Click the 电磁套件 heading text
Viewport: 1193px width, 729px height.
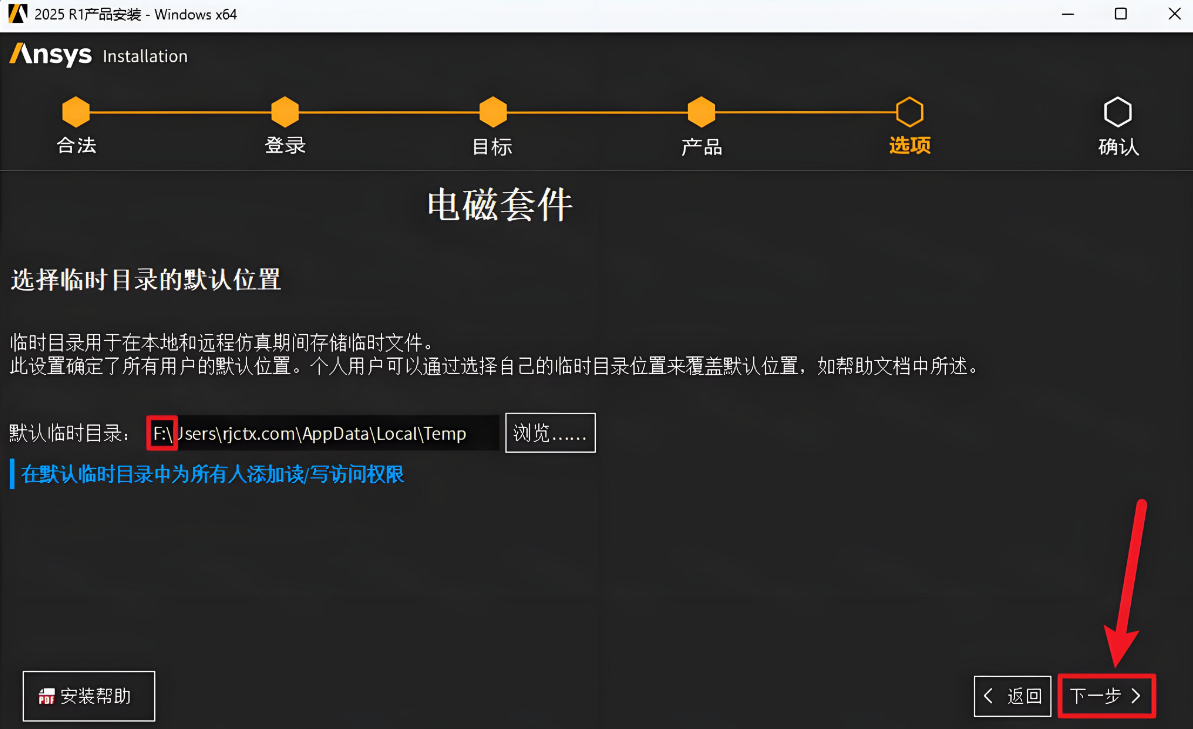point(499,205)
